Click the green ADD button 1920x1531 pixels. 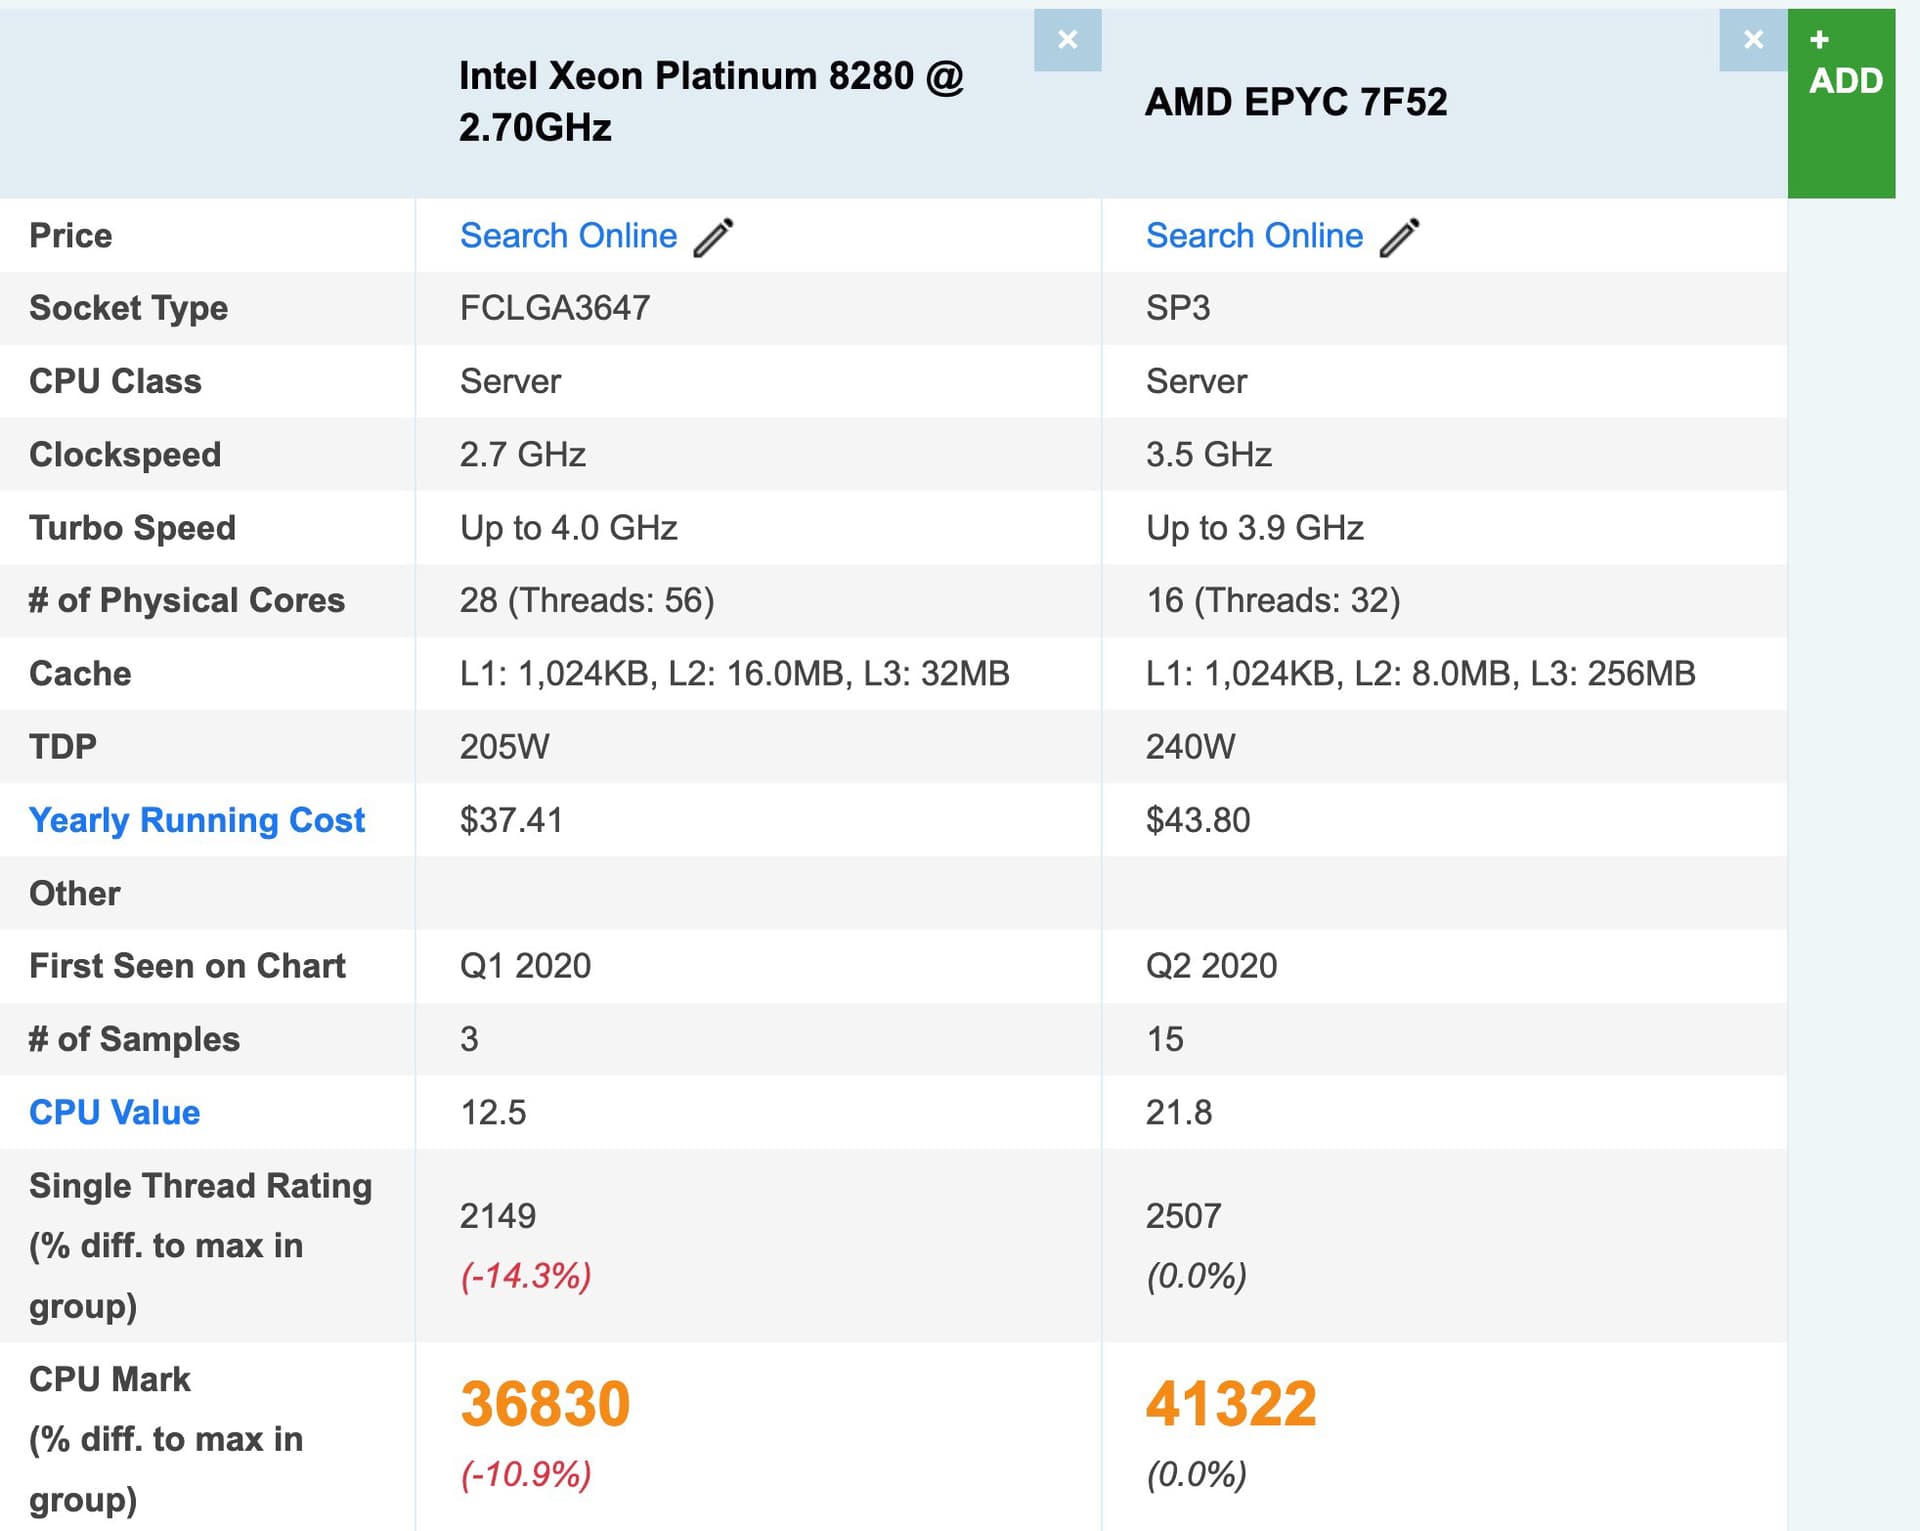tap(1841, 103)
